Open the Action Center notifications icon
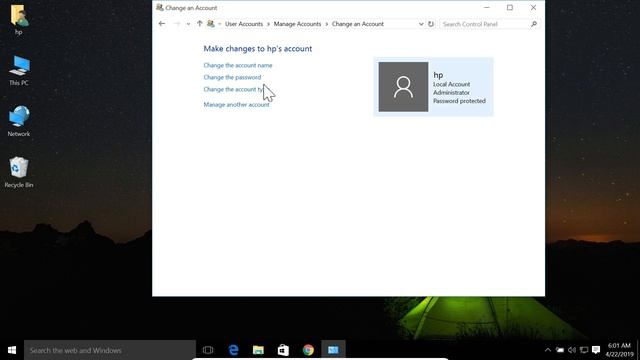The height and width of the screenshot is (360, 640). (x=596, y=350)
